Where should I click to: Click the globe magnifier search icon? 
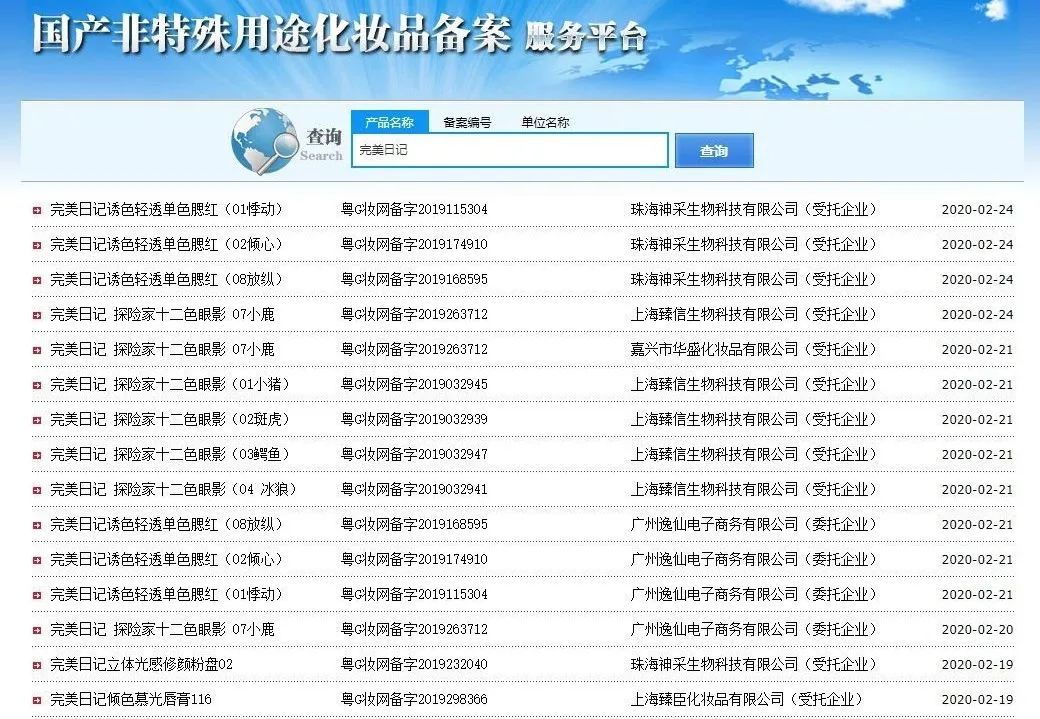click(265, 142)
